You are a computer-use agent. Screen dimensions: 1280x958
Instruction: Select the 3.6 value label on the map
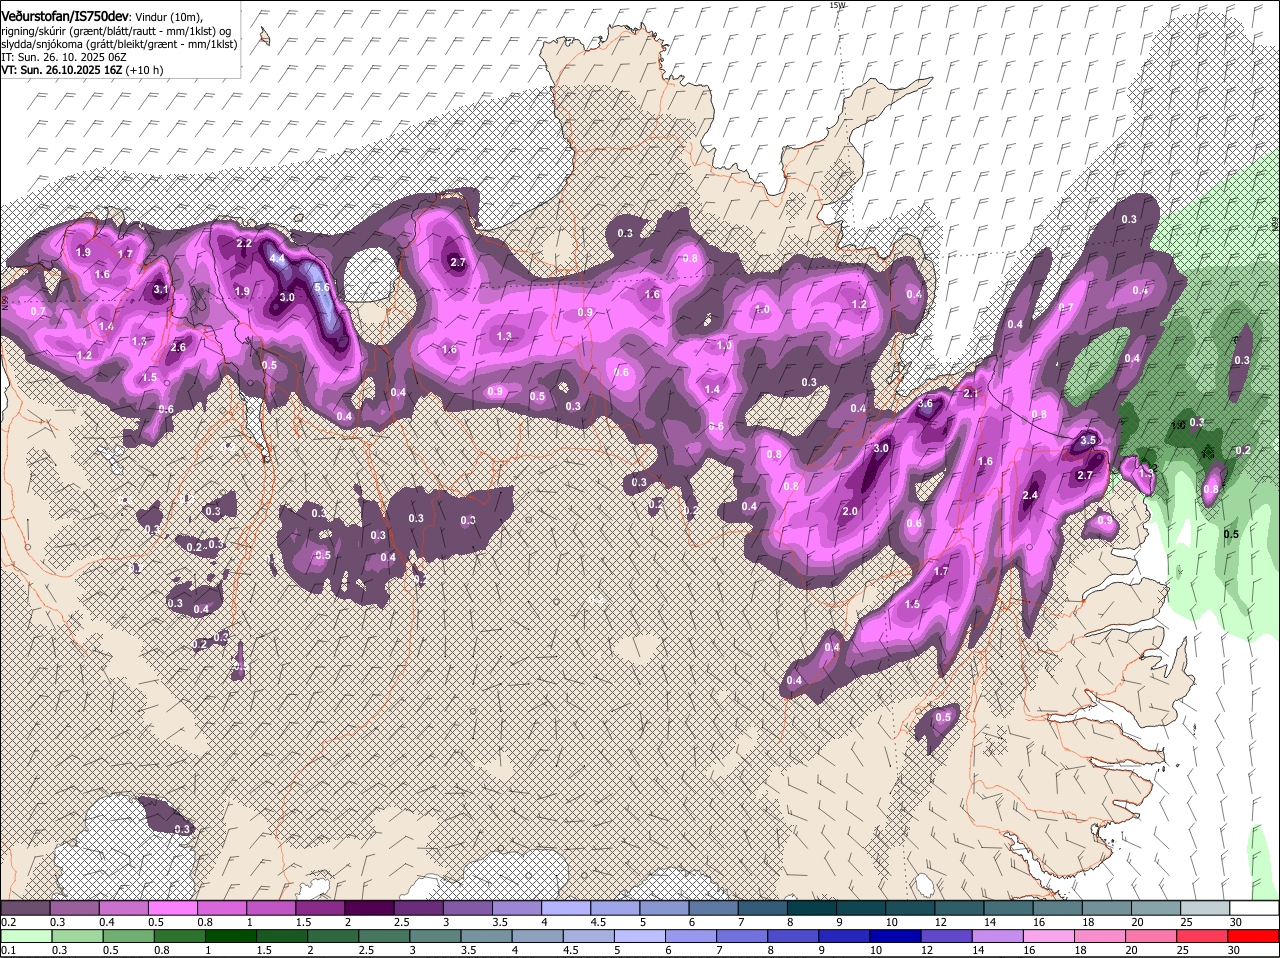click(x=925, y=404)
